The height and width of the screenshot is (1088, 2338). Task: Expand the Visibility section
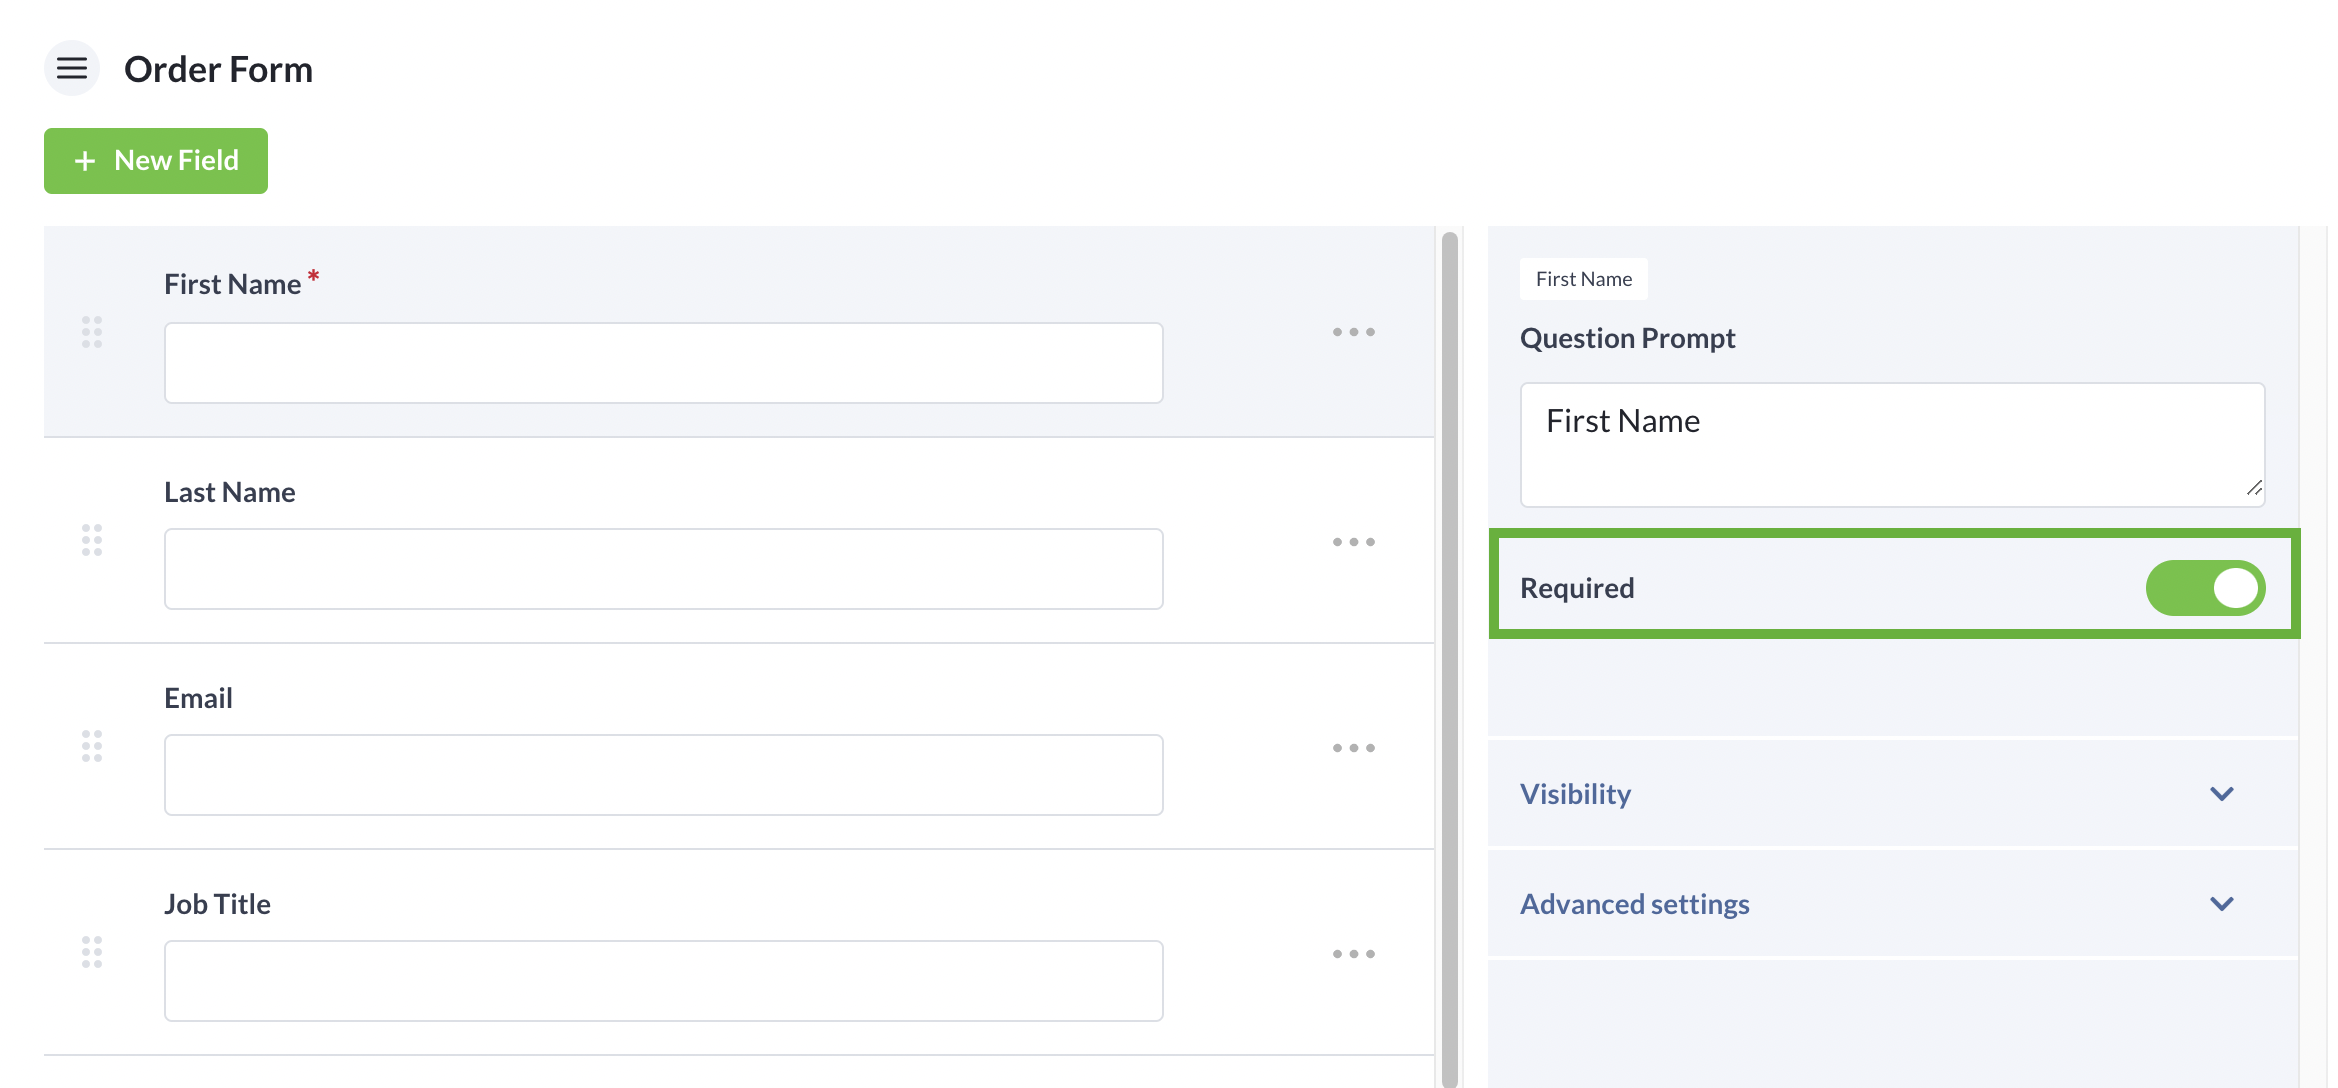click(x=1576, y=794)
